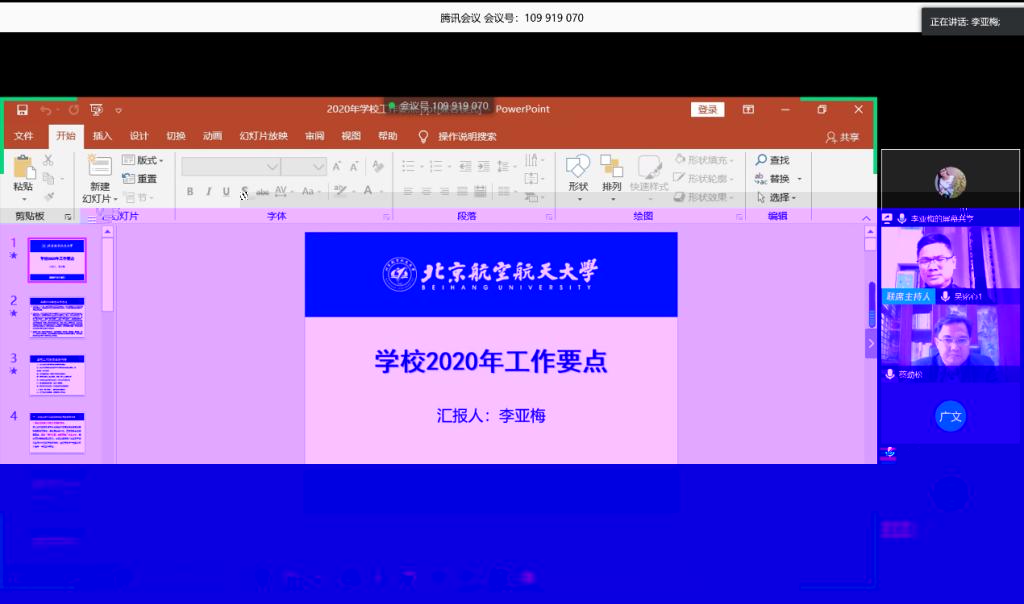This screenshot has width=1024, height=604.
Task: Click the 共享 share button
Action: (842, 137)
